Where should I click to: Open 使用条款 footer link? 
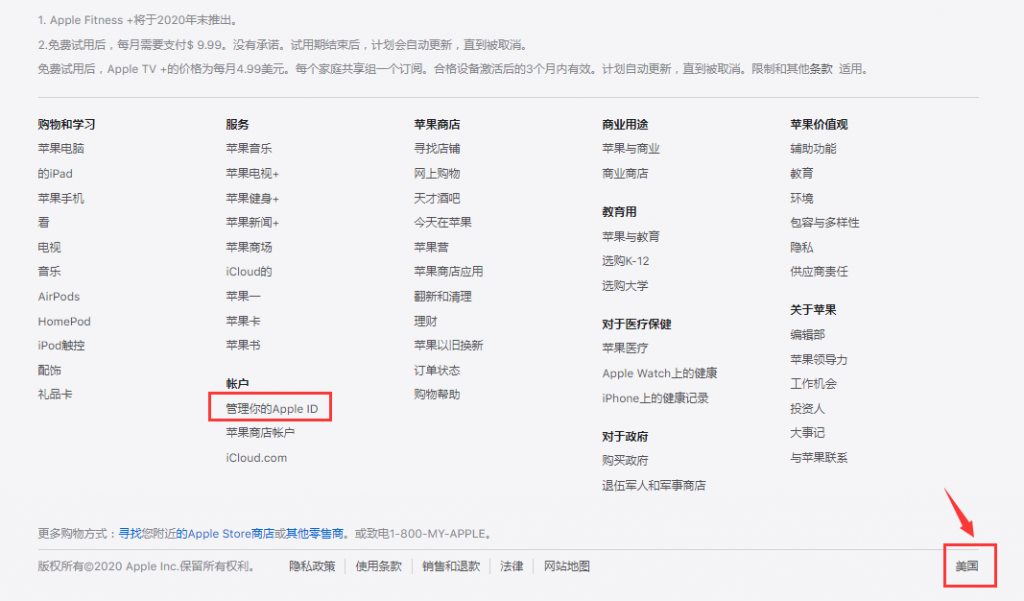point(379,566)
